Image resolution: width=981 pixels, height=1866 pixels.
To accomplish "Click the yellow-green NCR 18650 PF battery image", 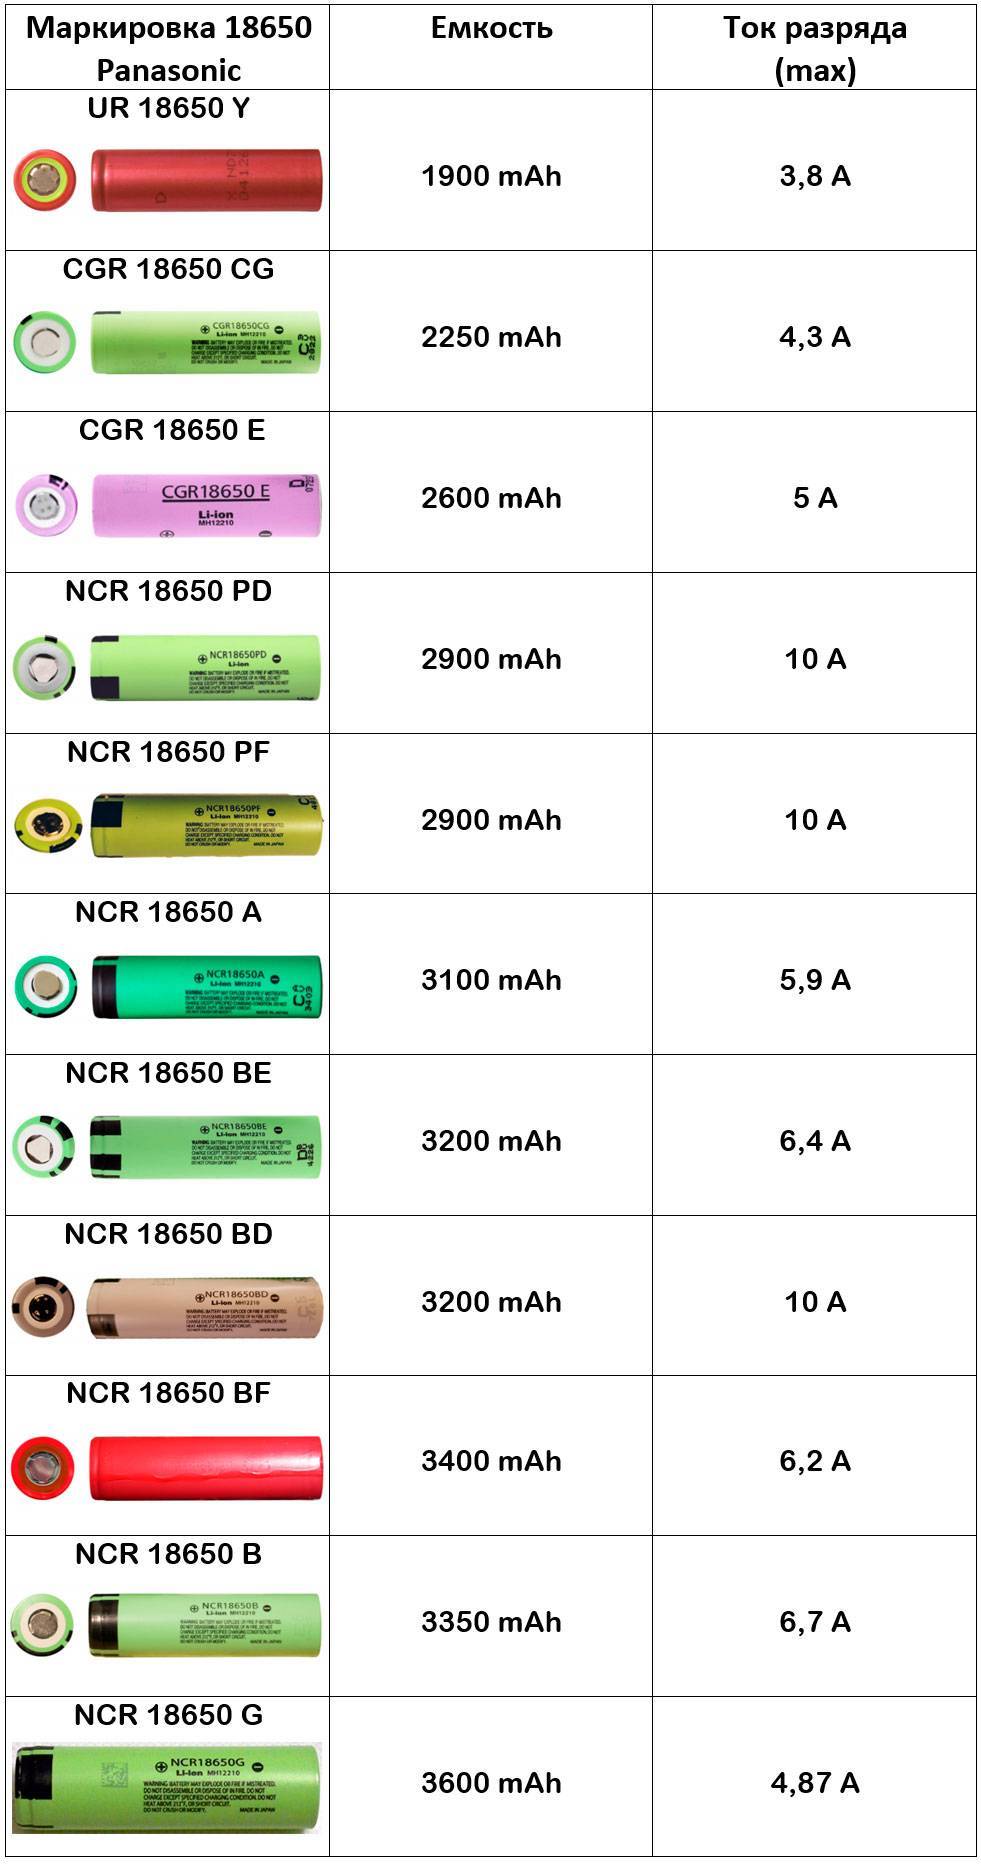I will click(x=206, y=826).
